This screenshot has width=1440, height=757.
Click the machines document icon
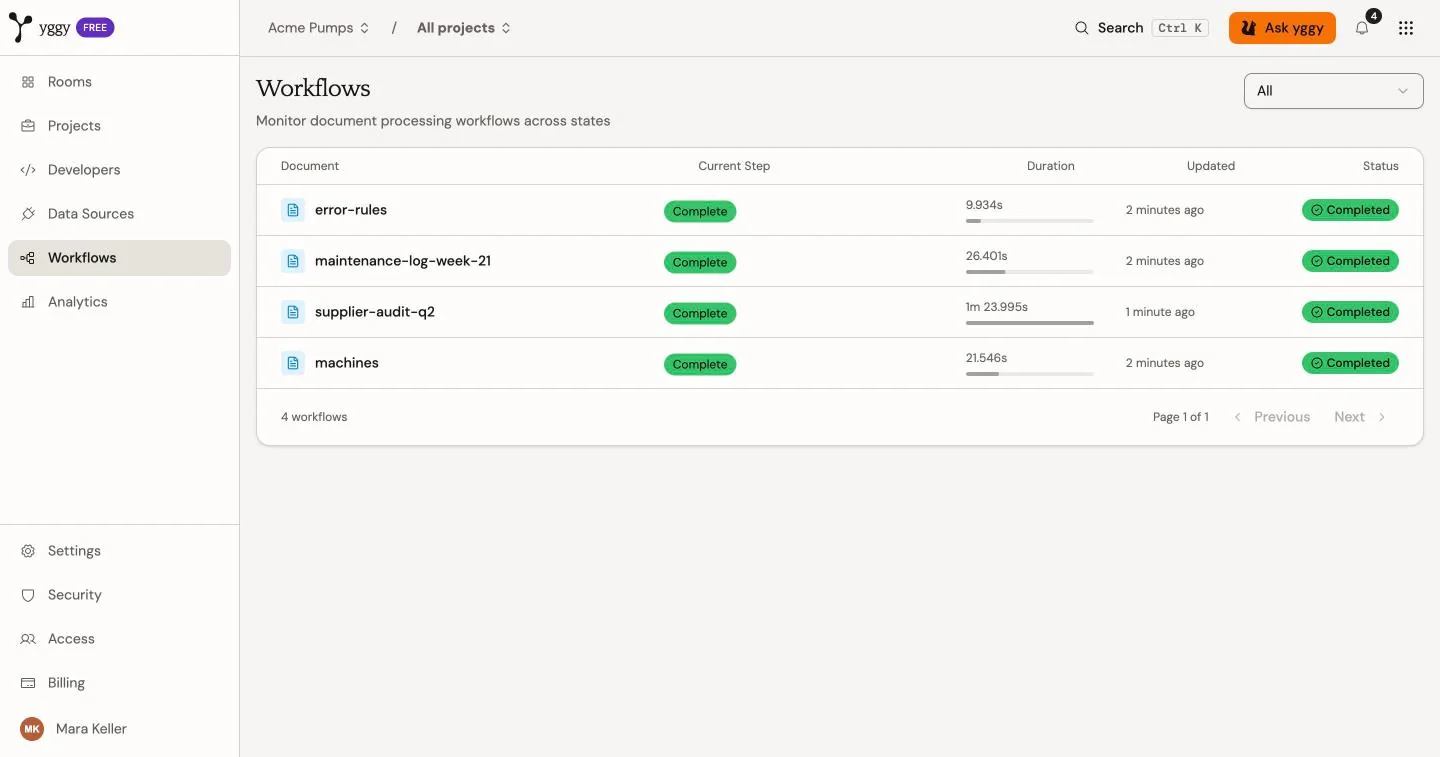[x=293, y=363]
